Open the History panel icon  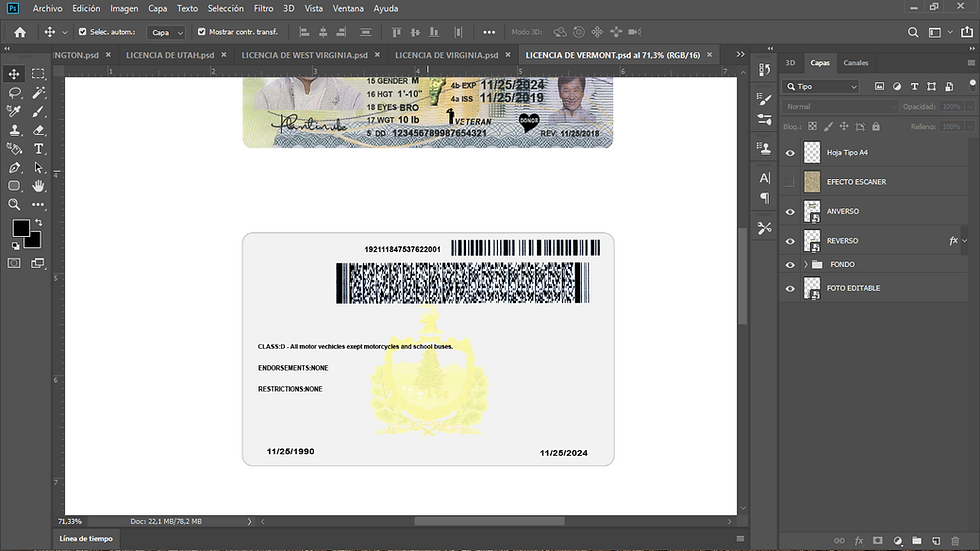pyautogui.click(x=764, y=69)
